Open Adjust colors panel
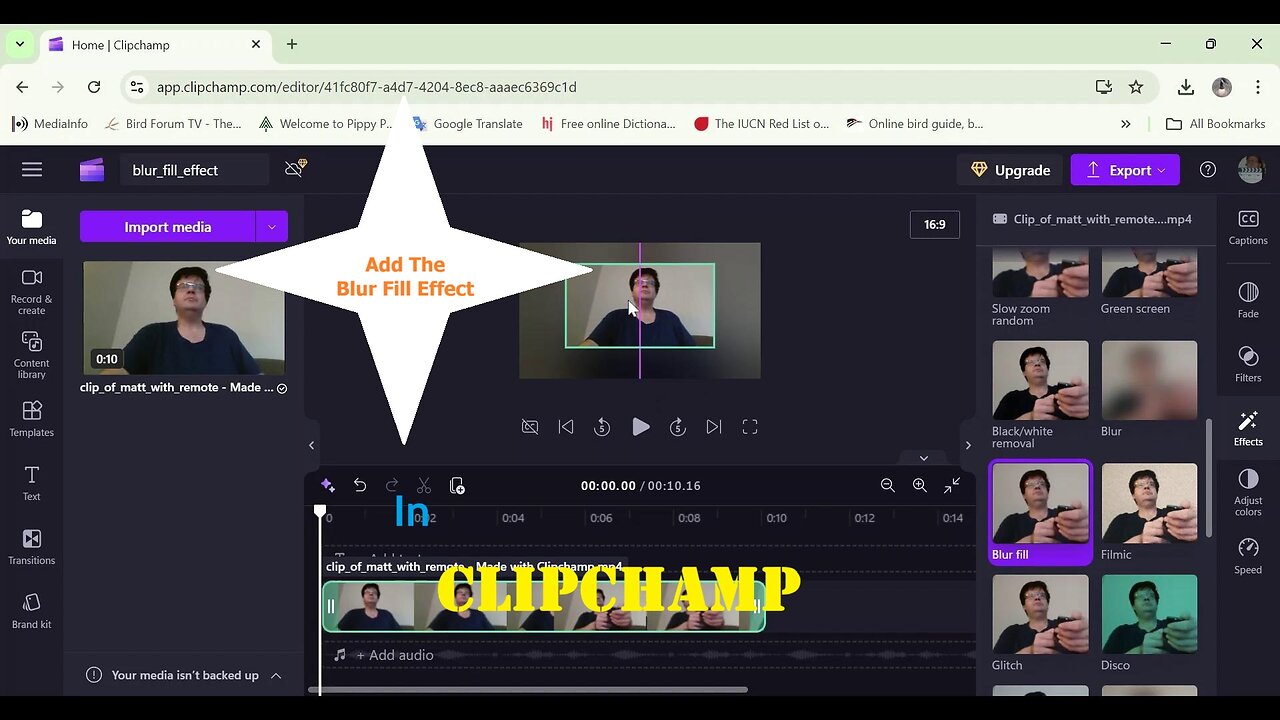Image resolution: width=1280 pixels, height=720 pixels. tap(1248, 493)
